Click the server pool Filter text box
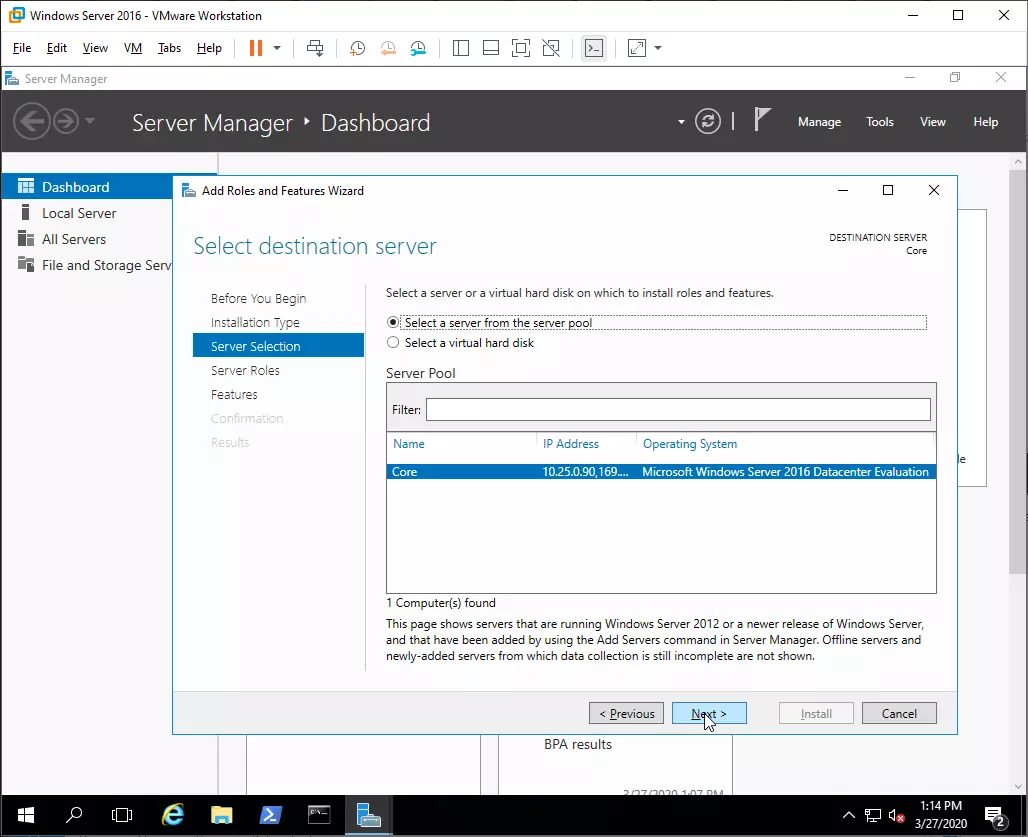Screen dimensions: 1028x837 point(678,410)
